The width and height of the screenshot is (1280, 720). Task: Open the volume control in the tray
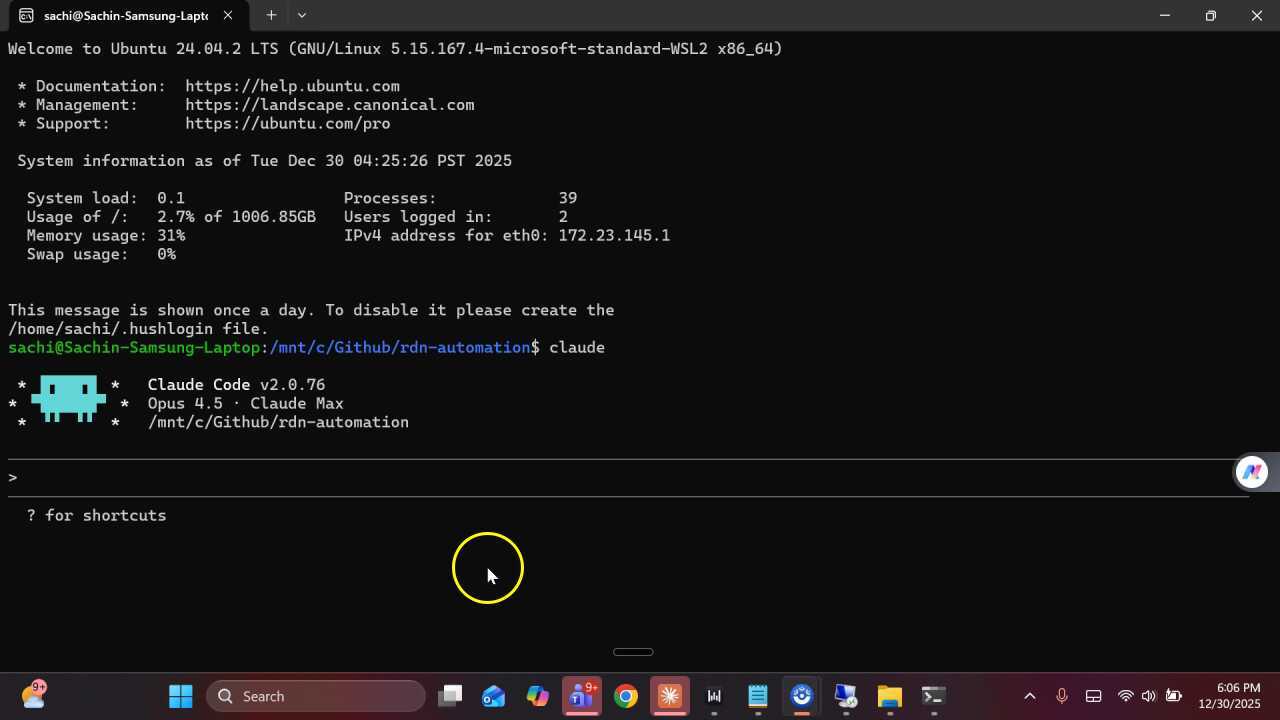coord(1149,696)
